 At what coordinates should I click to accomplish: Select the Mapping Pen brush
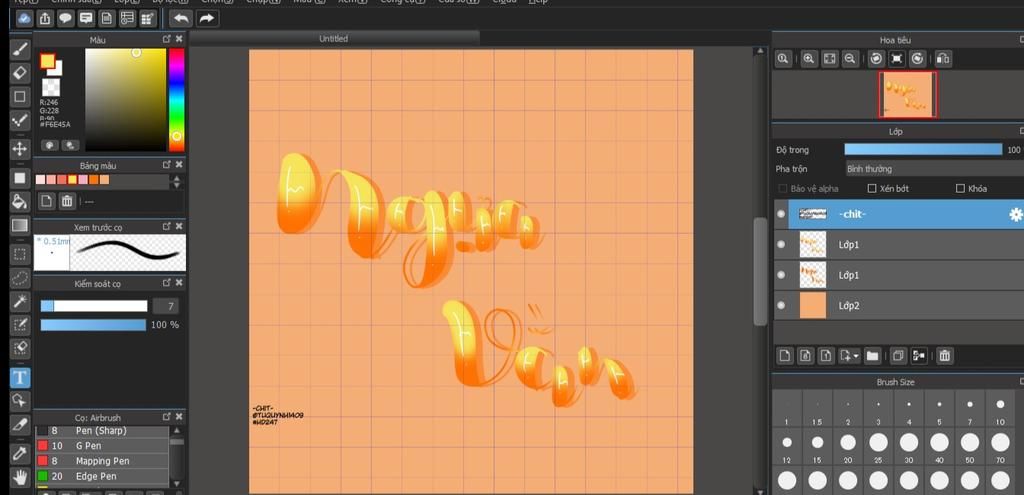tap(102, 460)
